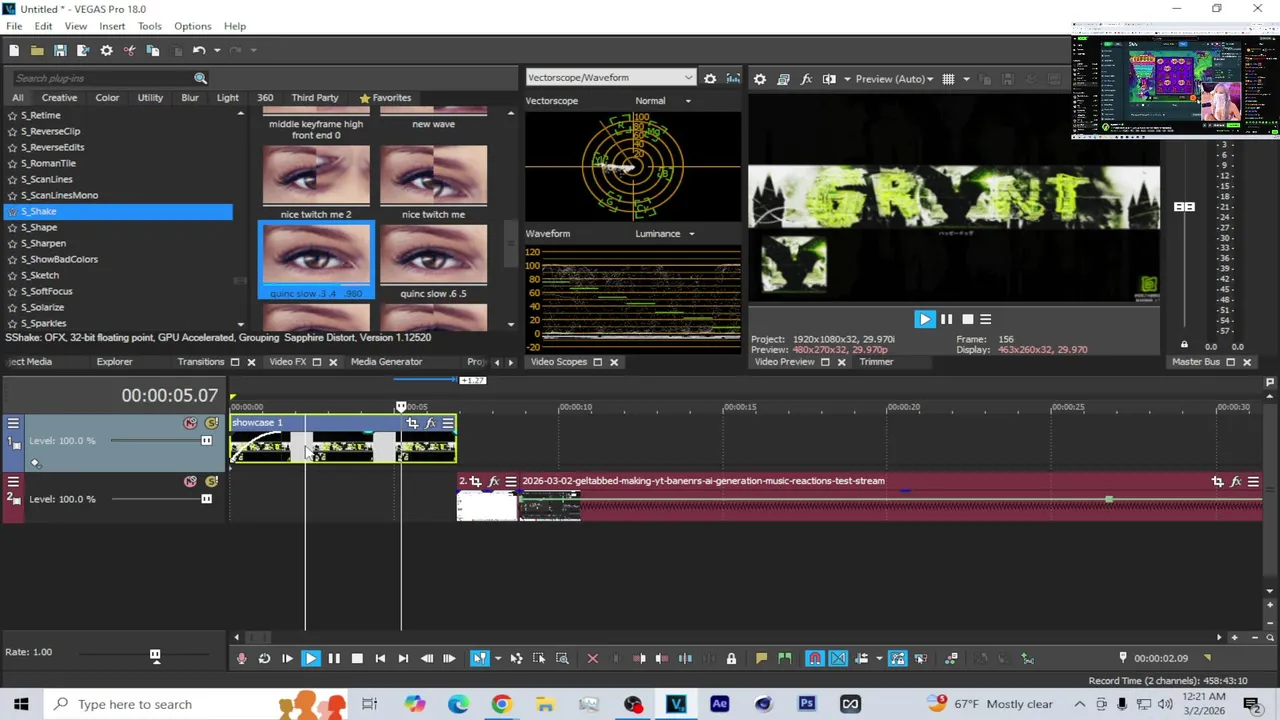Mute track 1
1280x720 pixels.
[190, 423]
